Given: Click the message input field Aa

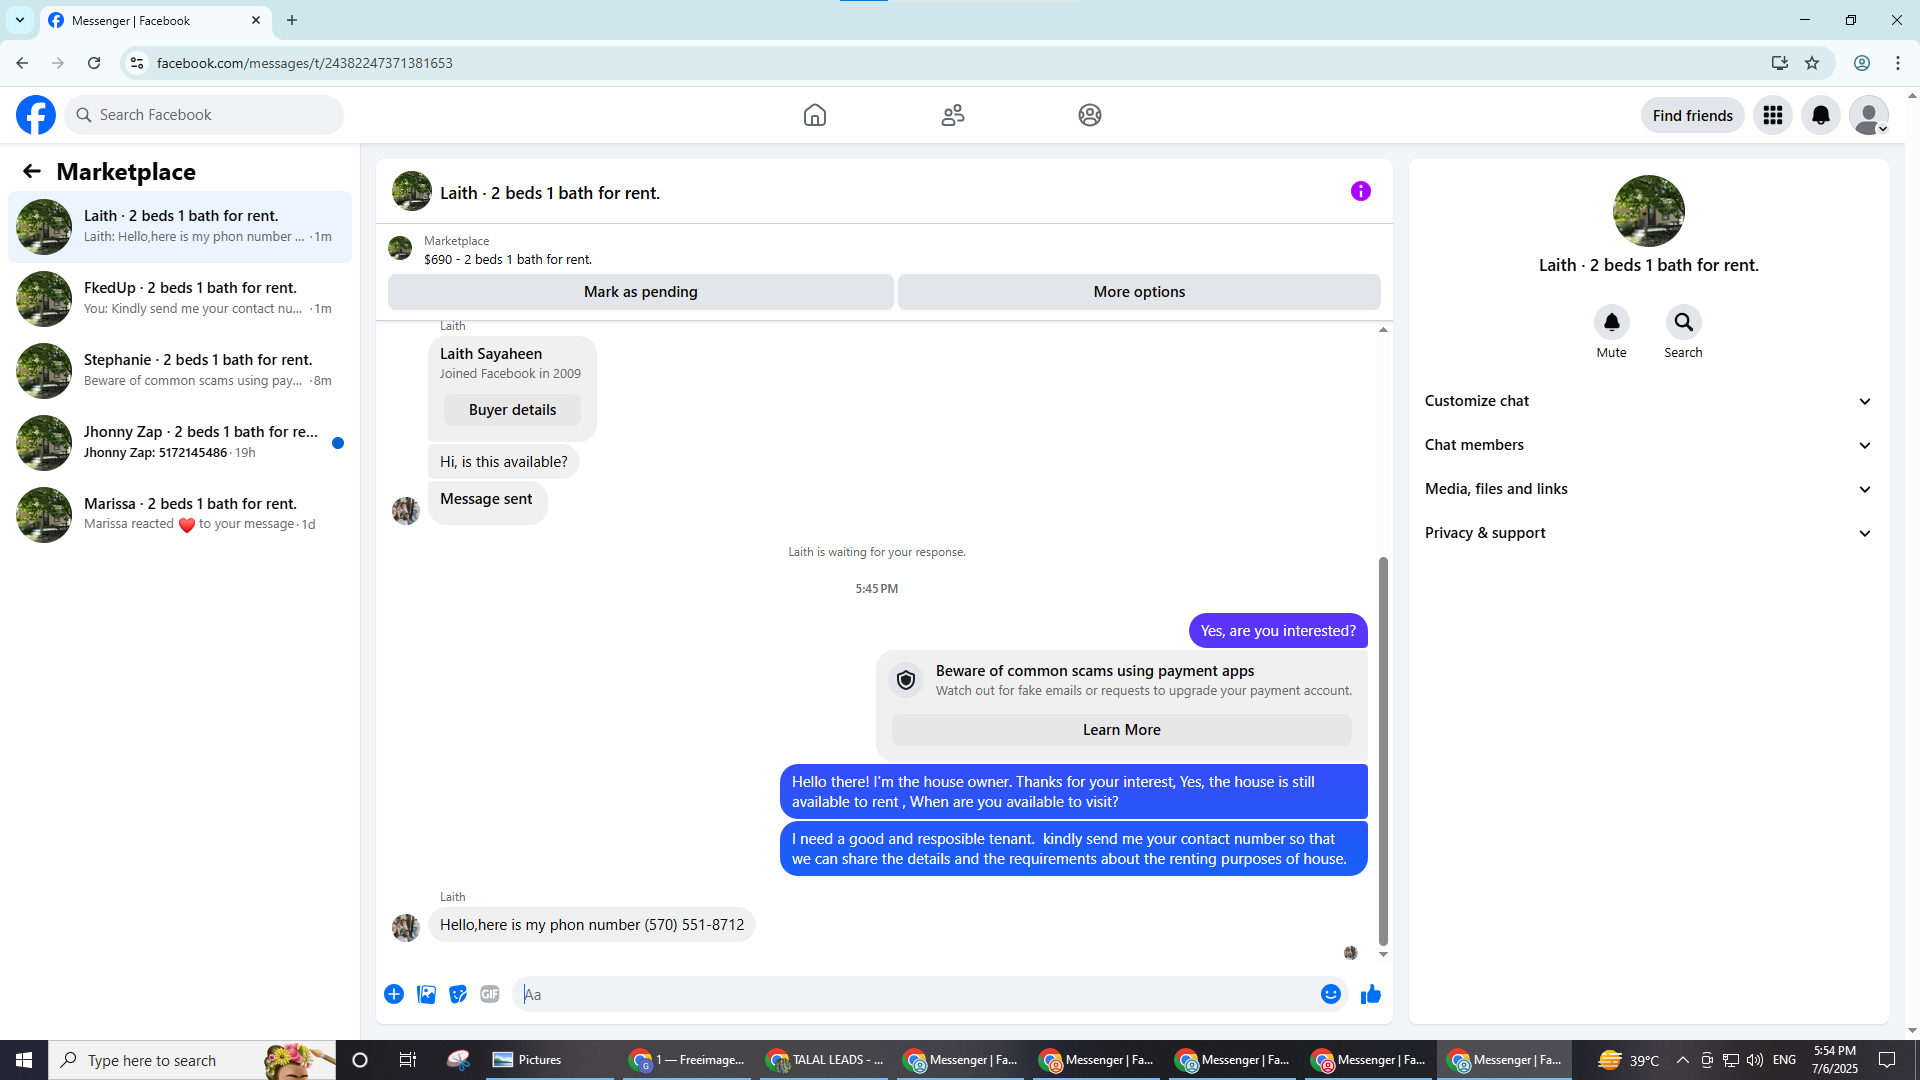Looking at the screenshot, I should pyautogui.click(x=915, y=994).
